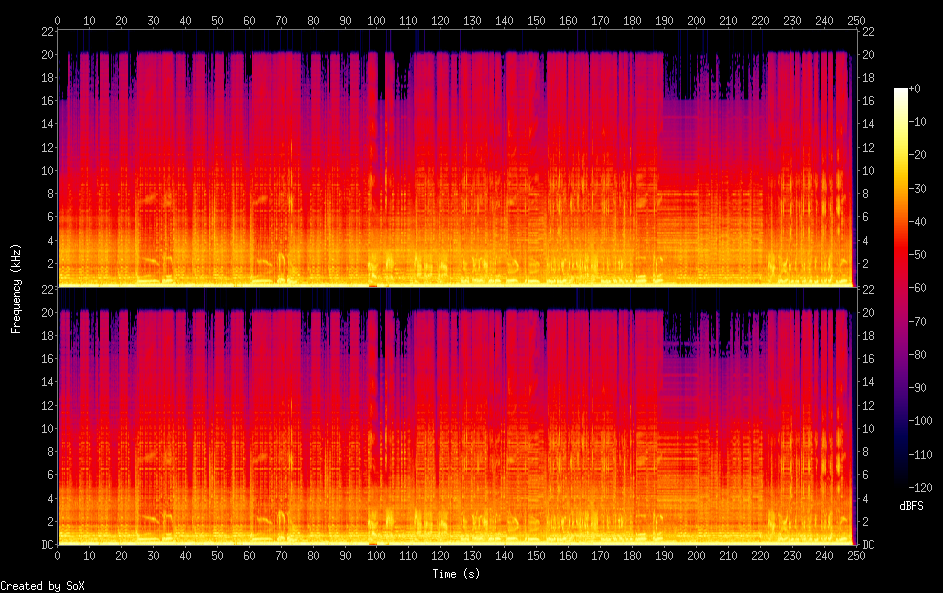Image resolution: width=943 pixels, height=593 pixels.
Task: Click the "Frequency (kHz)" vertical axis label
Action: [x=16, y=288]
